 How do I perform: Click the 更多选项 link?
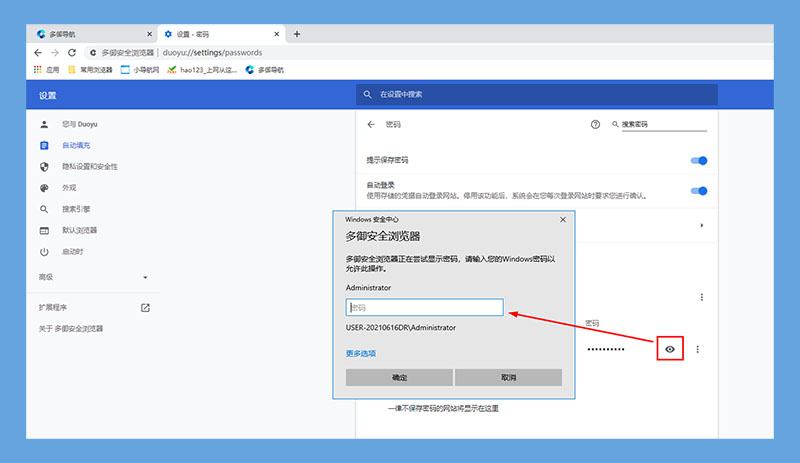click(x=361, y=353)
